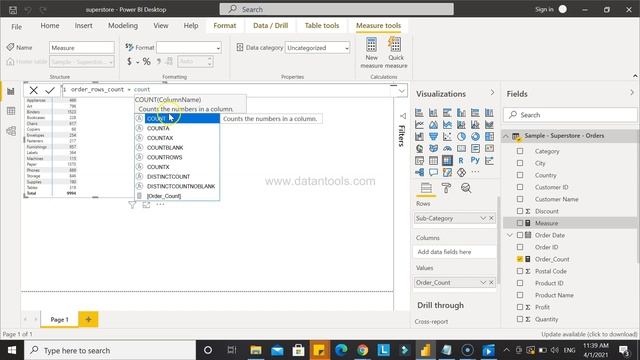Check the Profit field checkbox
The width and height of the screenshot is (640, 360).
[x=520, y=307]
